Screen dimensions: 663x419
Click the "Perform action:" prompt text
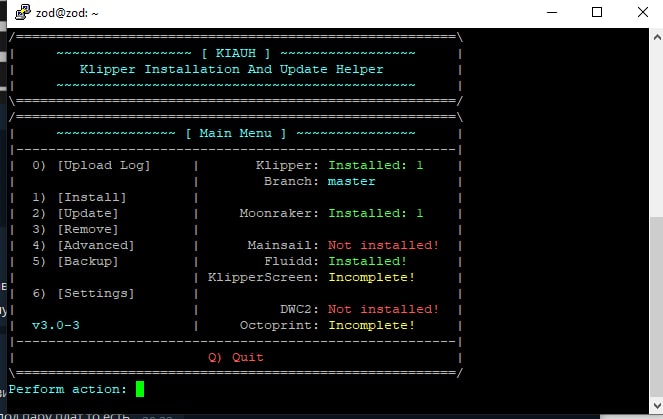click(68, 389)
